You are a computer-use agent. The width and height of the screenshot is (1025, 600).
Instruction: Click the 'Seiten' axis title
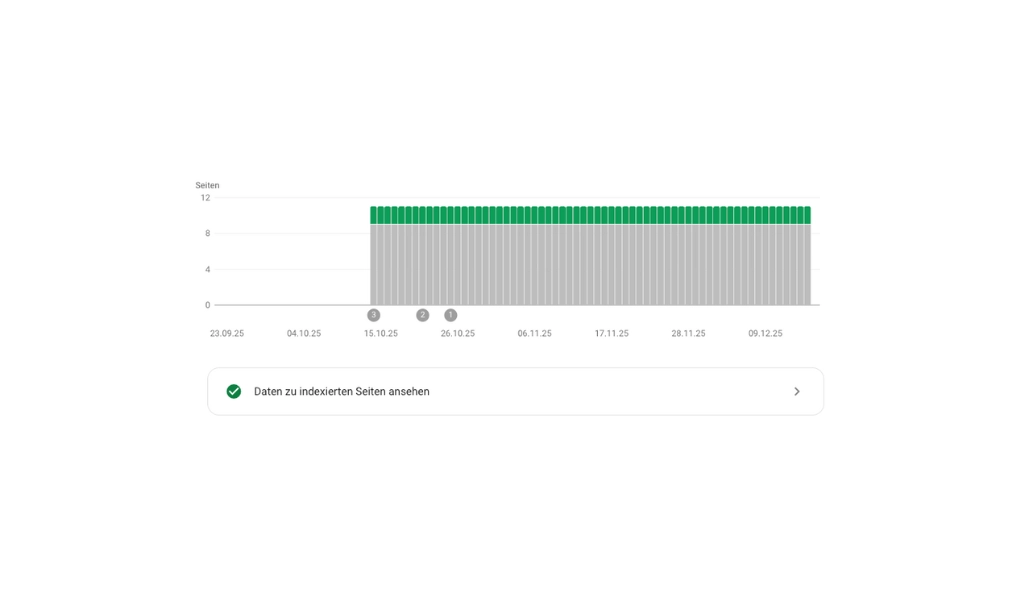point(207,186)
